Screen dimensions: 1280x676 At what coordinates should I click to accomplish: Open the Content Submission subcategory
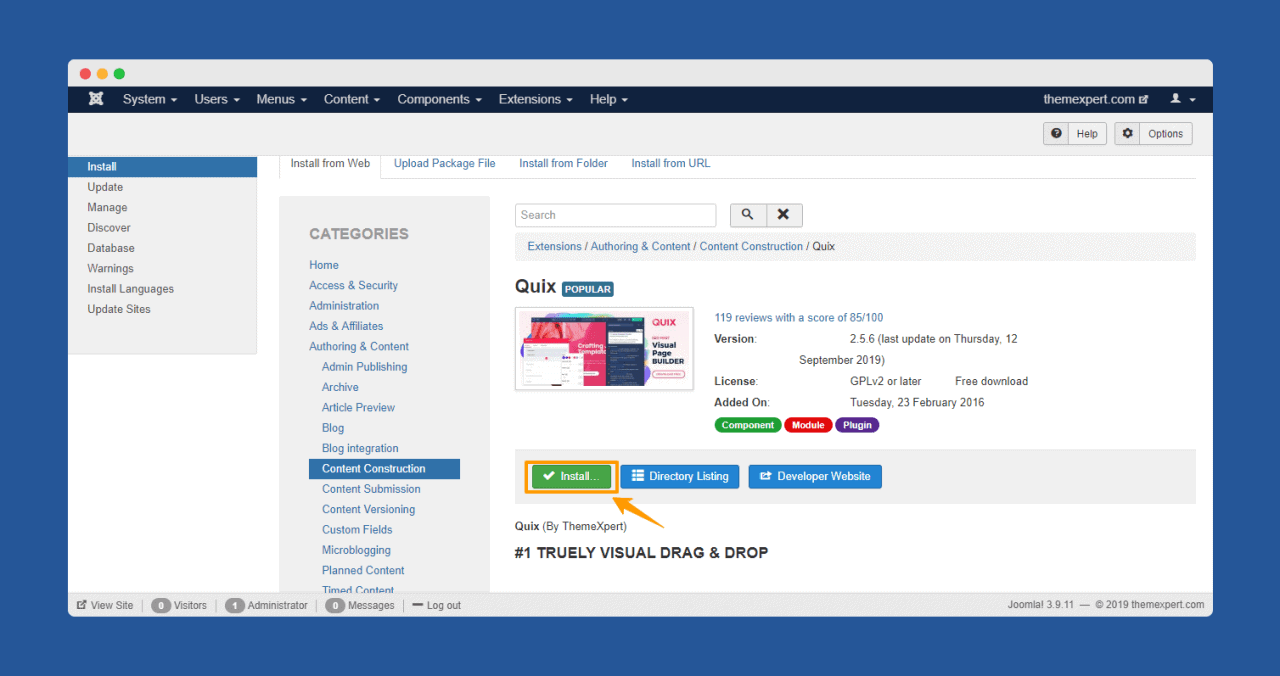pyautogui.click(x=371, y=489)
